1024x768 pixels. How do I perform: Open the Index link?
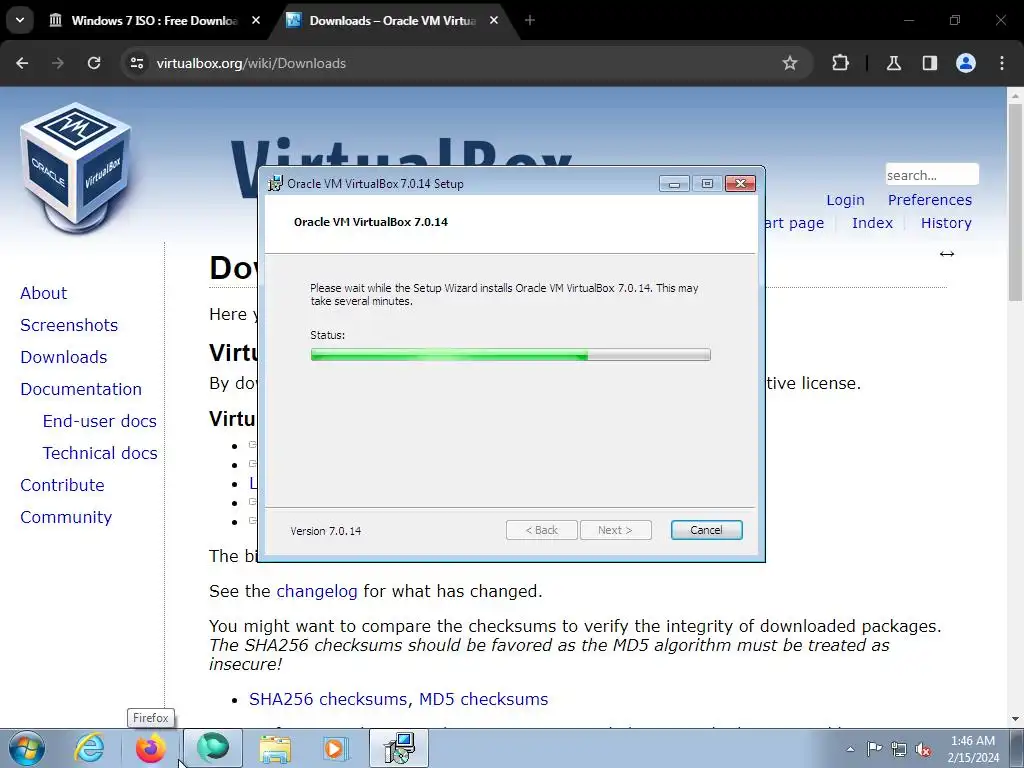pos(872,223)
